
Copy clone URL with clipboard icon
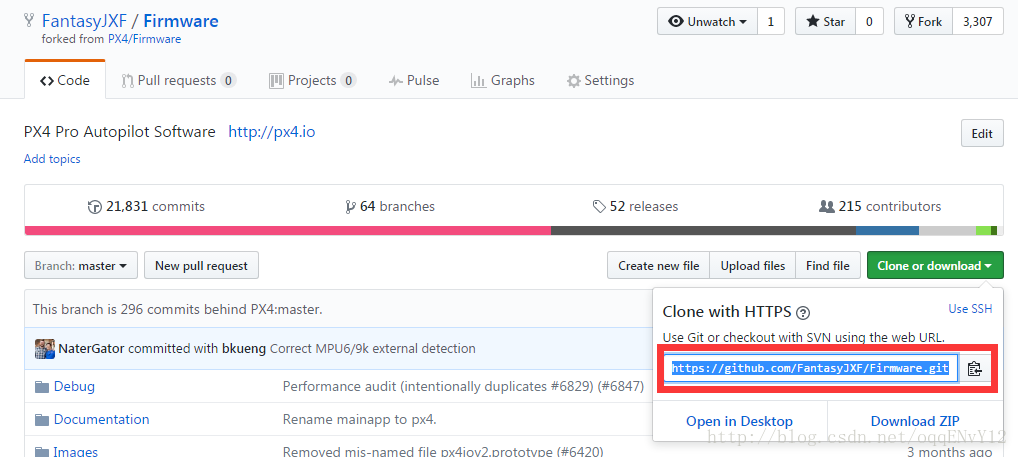[975, 369]
